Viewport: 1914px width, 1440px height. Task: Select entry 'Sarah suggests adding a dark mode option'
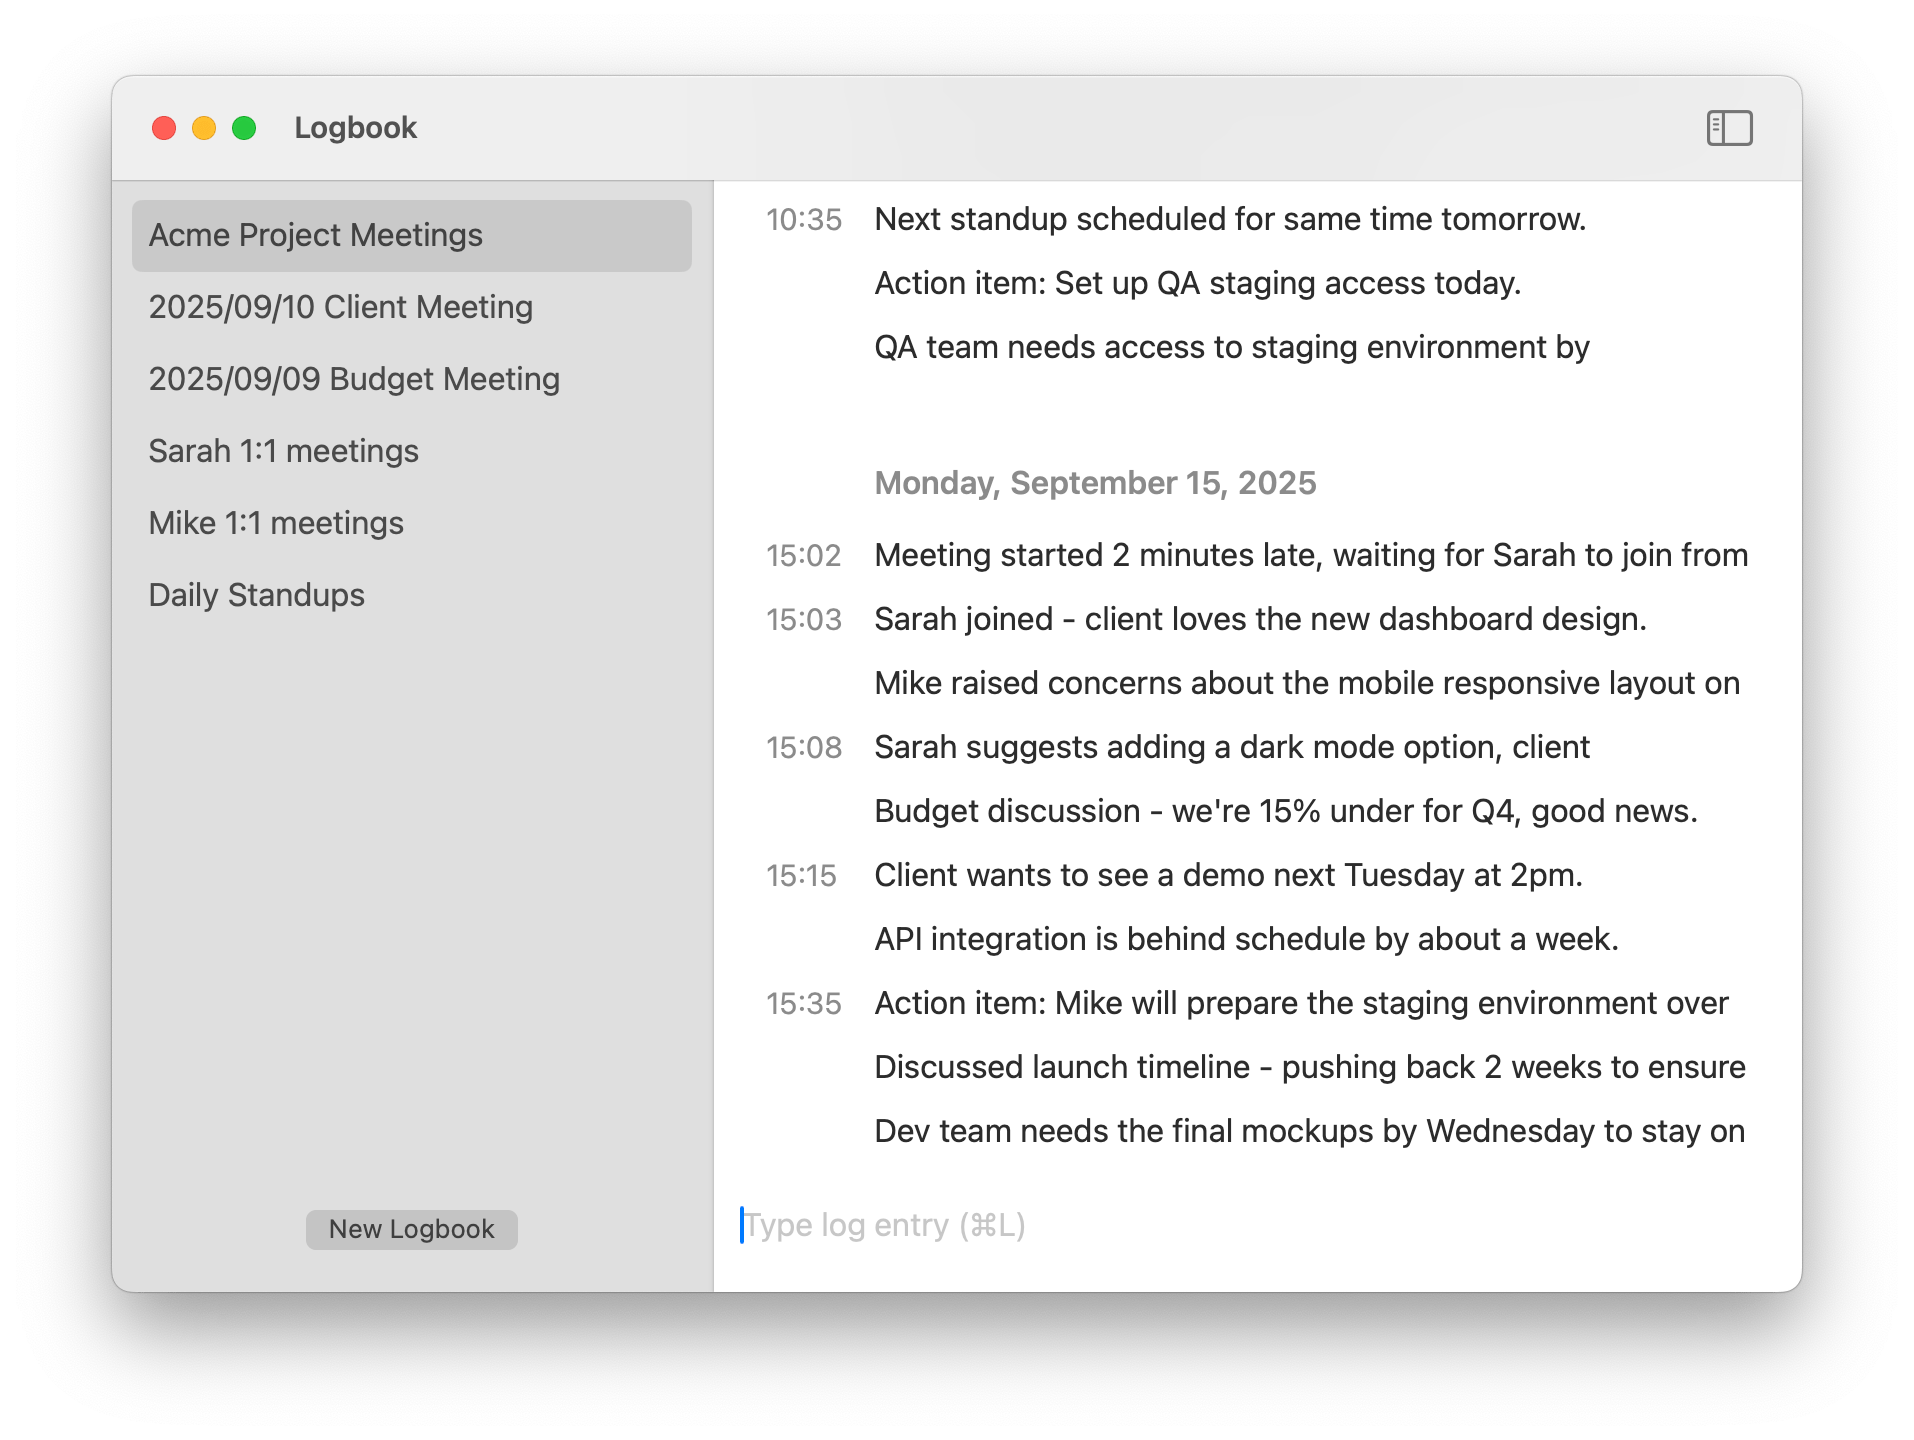point(1231,747)
